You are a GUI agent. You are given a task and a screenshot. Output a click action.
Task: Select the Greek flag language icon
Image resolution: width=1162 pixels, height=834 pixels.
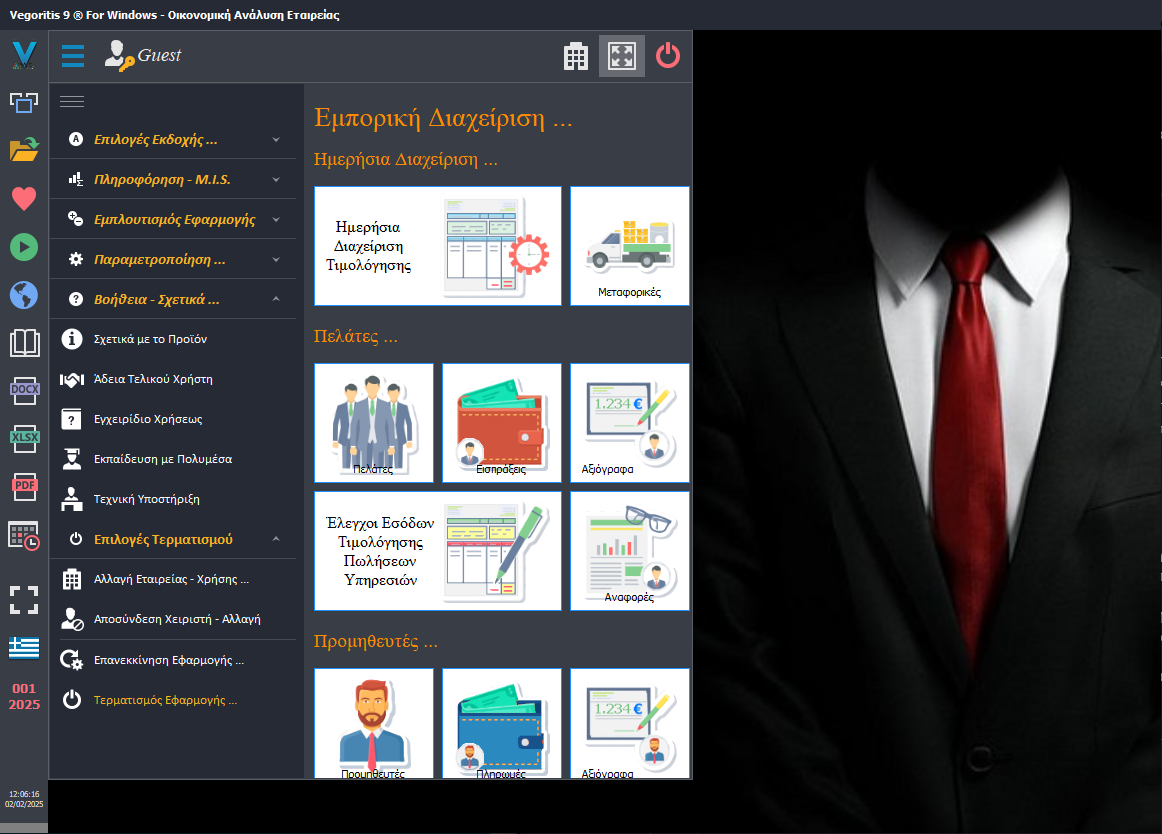(24, 648)
